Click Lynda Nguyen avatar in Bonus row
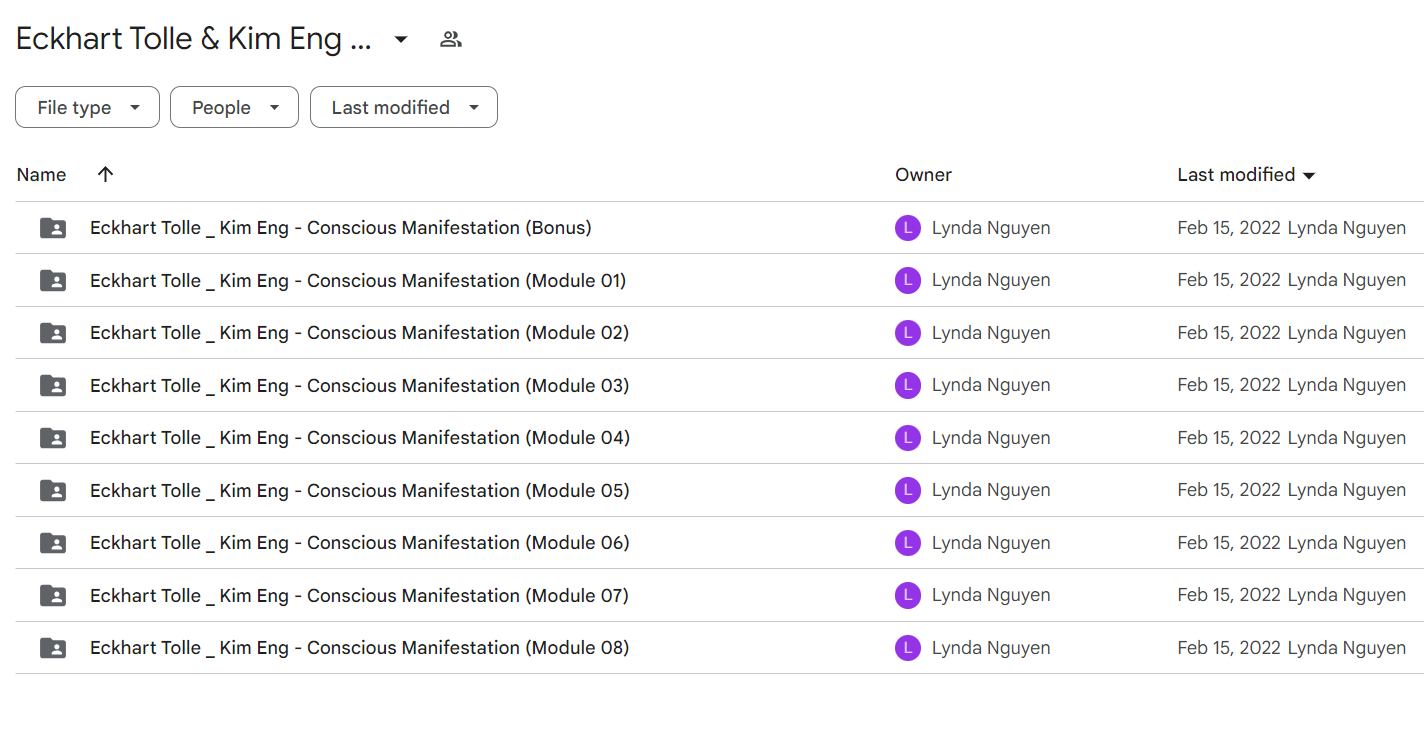The width and height of the screenshot is (1424, 731). pos(908,228)
